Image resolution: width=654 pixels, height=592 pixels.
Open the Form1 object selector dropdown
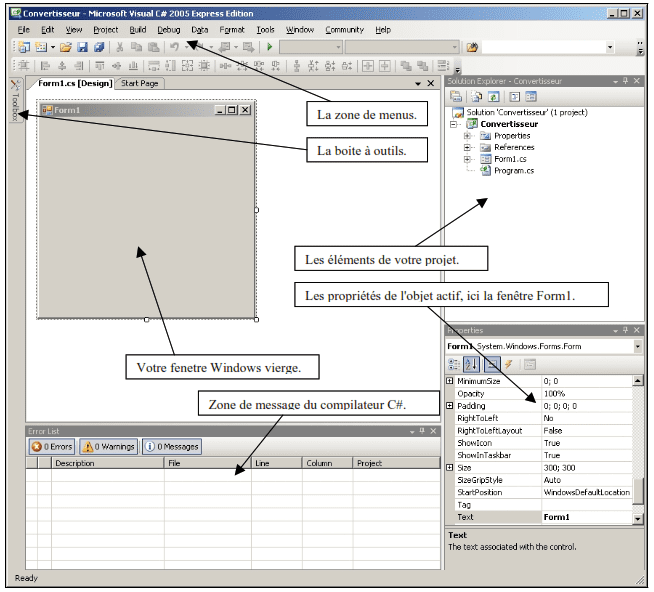click(x=637, y=347)
